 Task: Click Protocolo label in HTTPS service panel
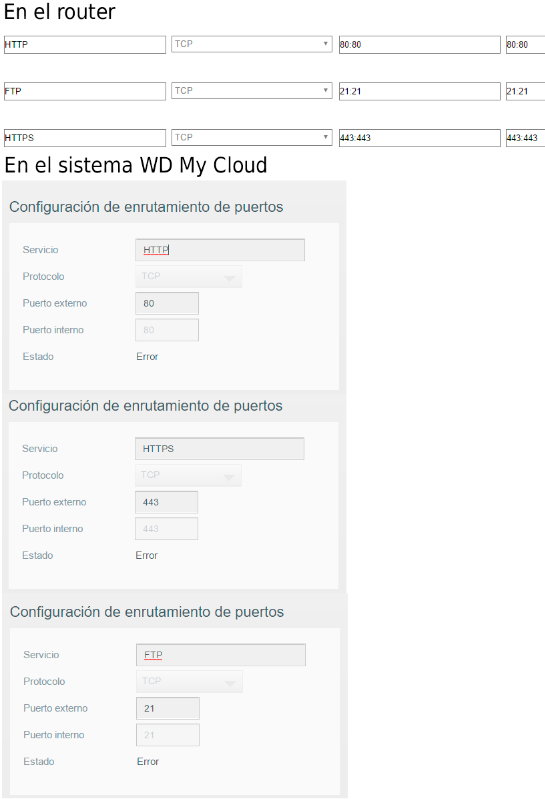(43, 475)
